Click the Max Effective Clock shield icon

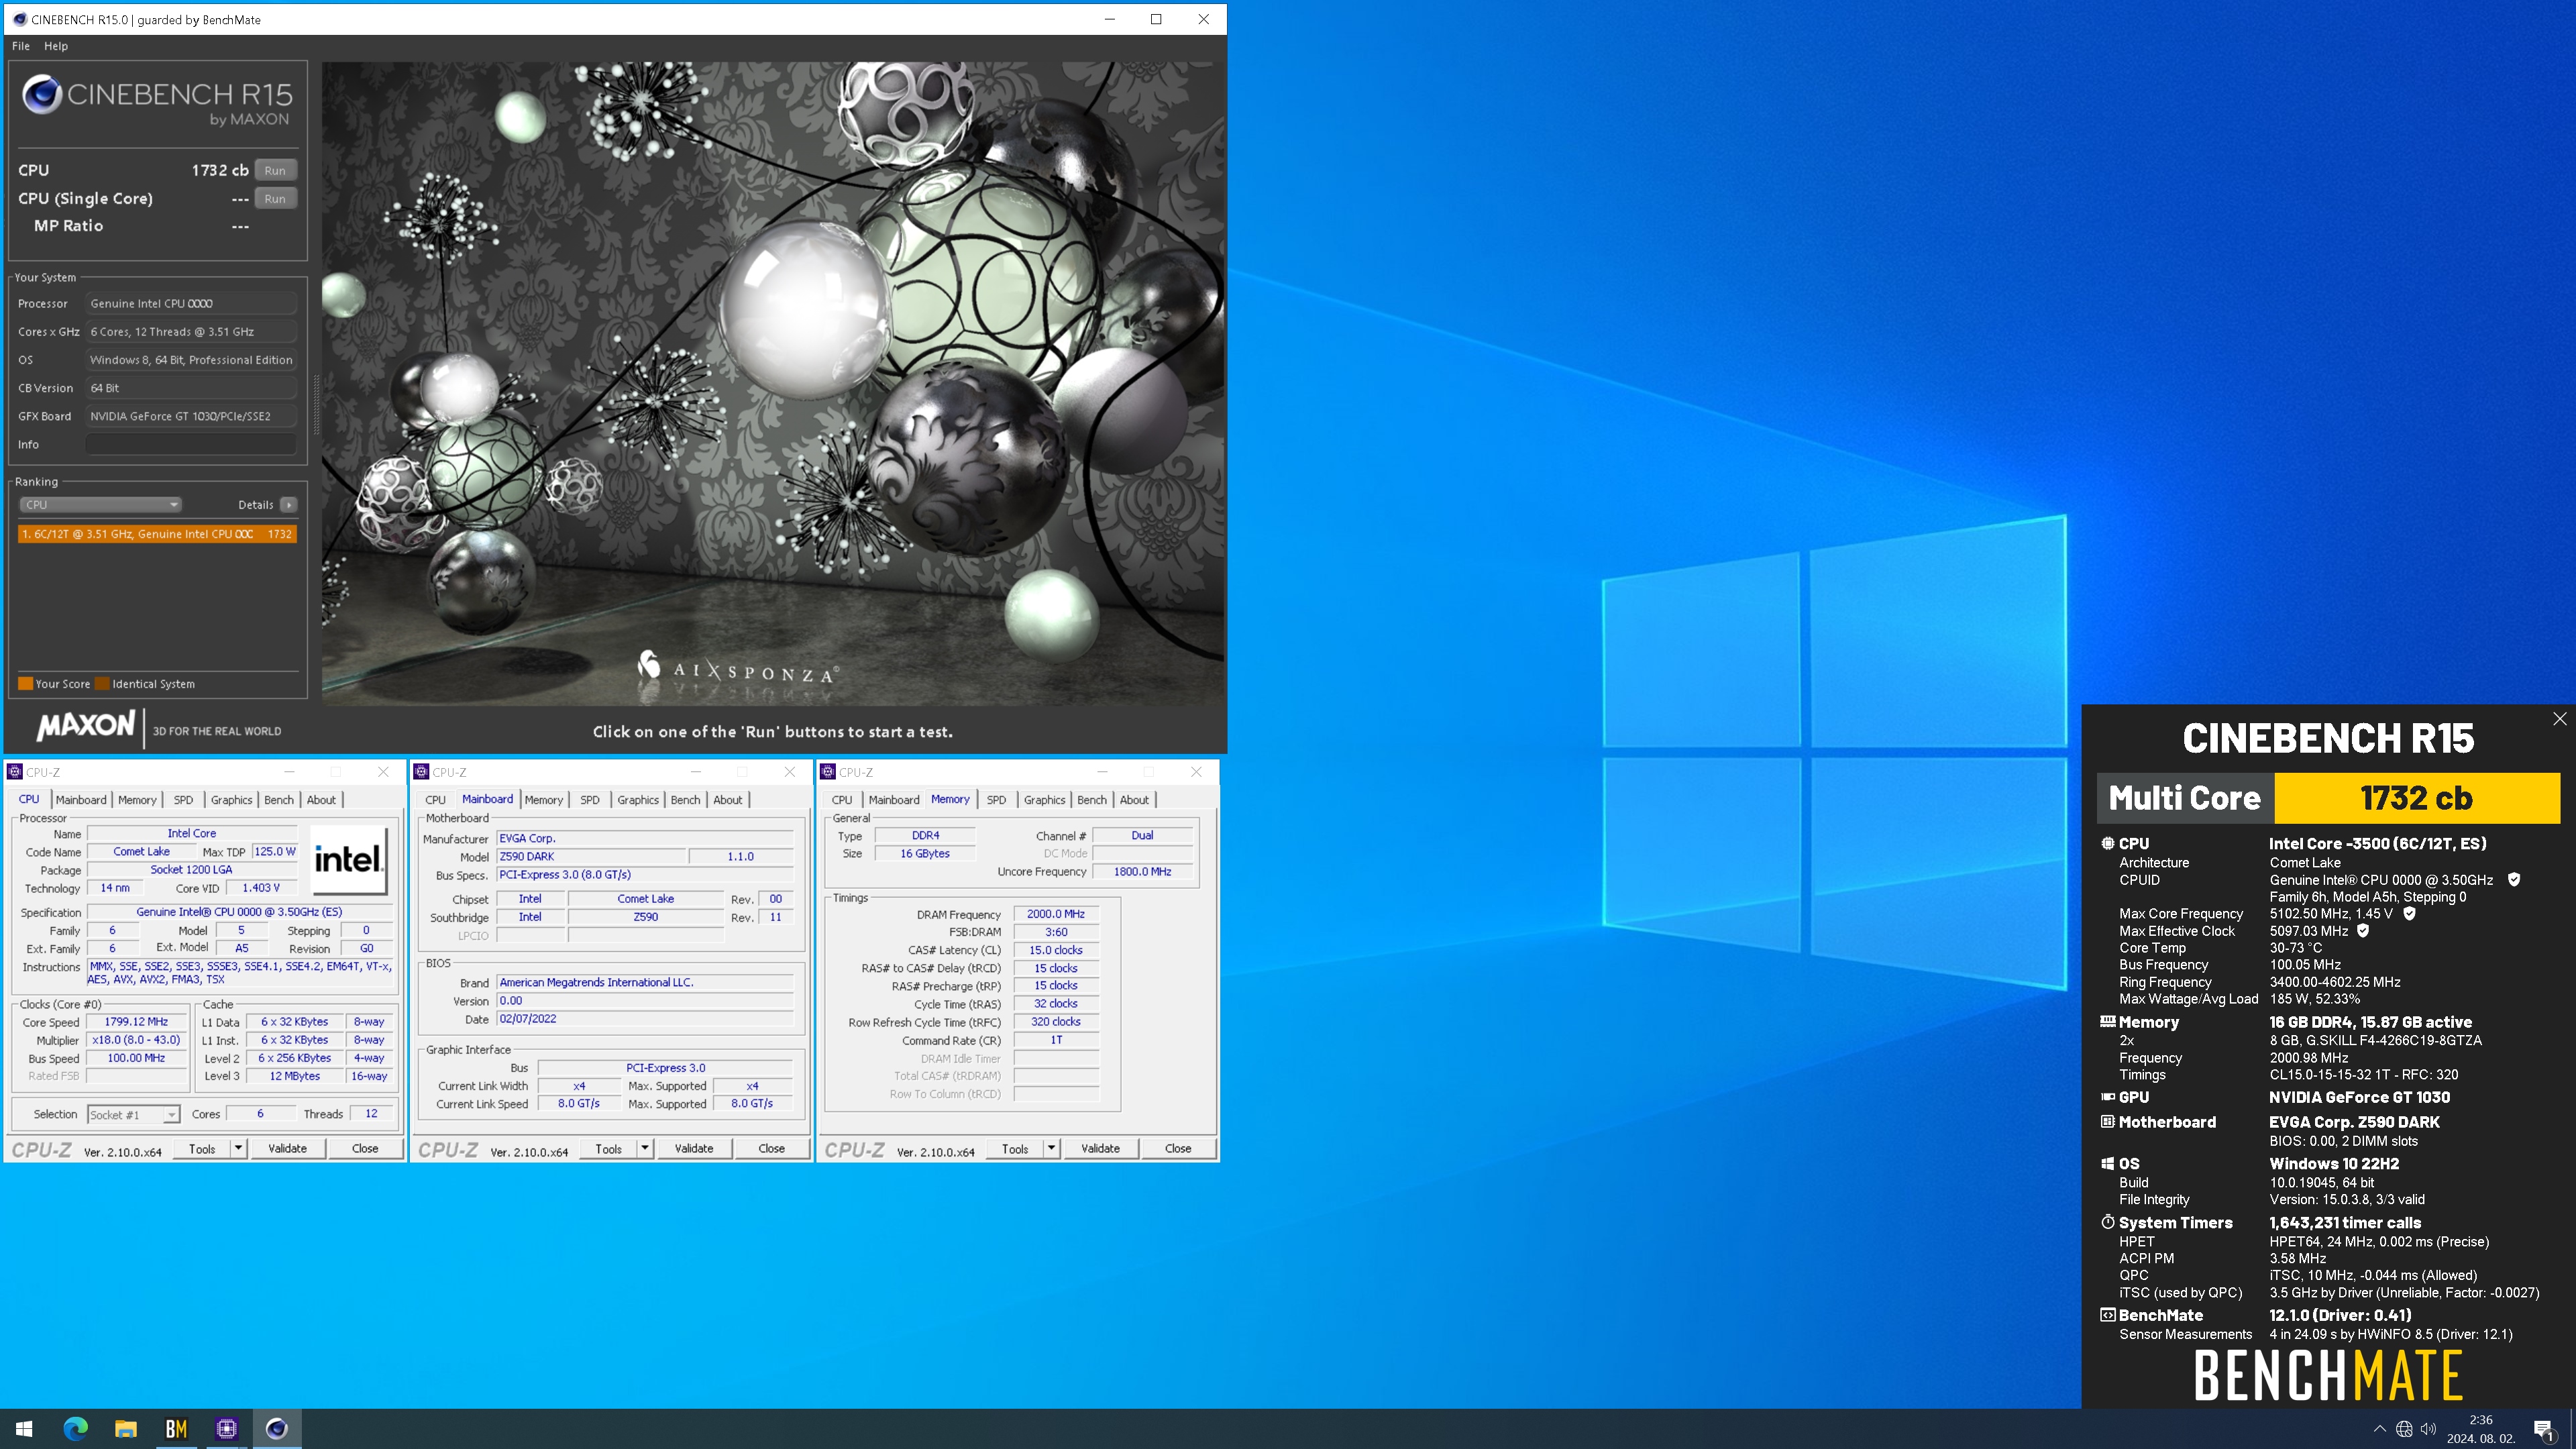click(x=2363, y=930)
